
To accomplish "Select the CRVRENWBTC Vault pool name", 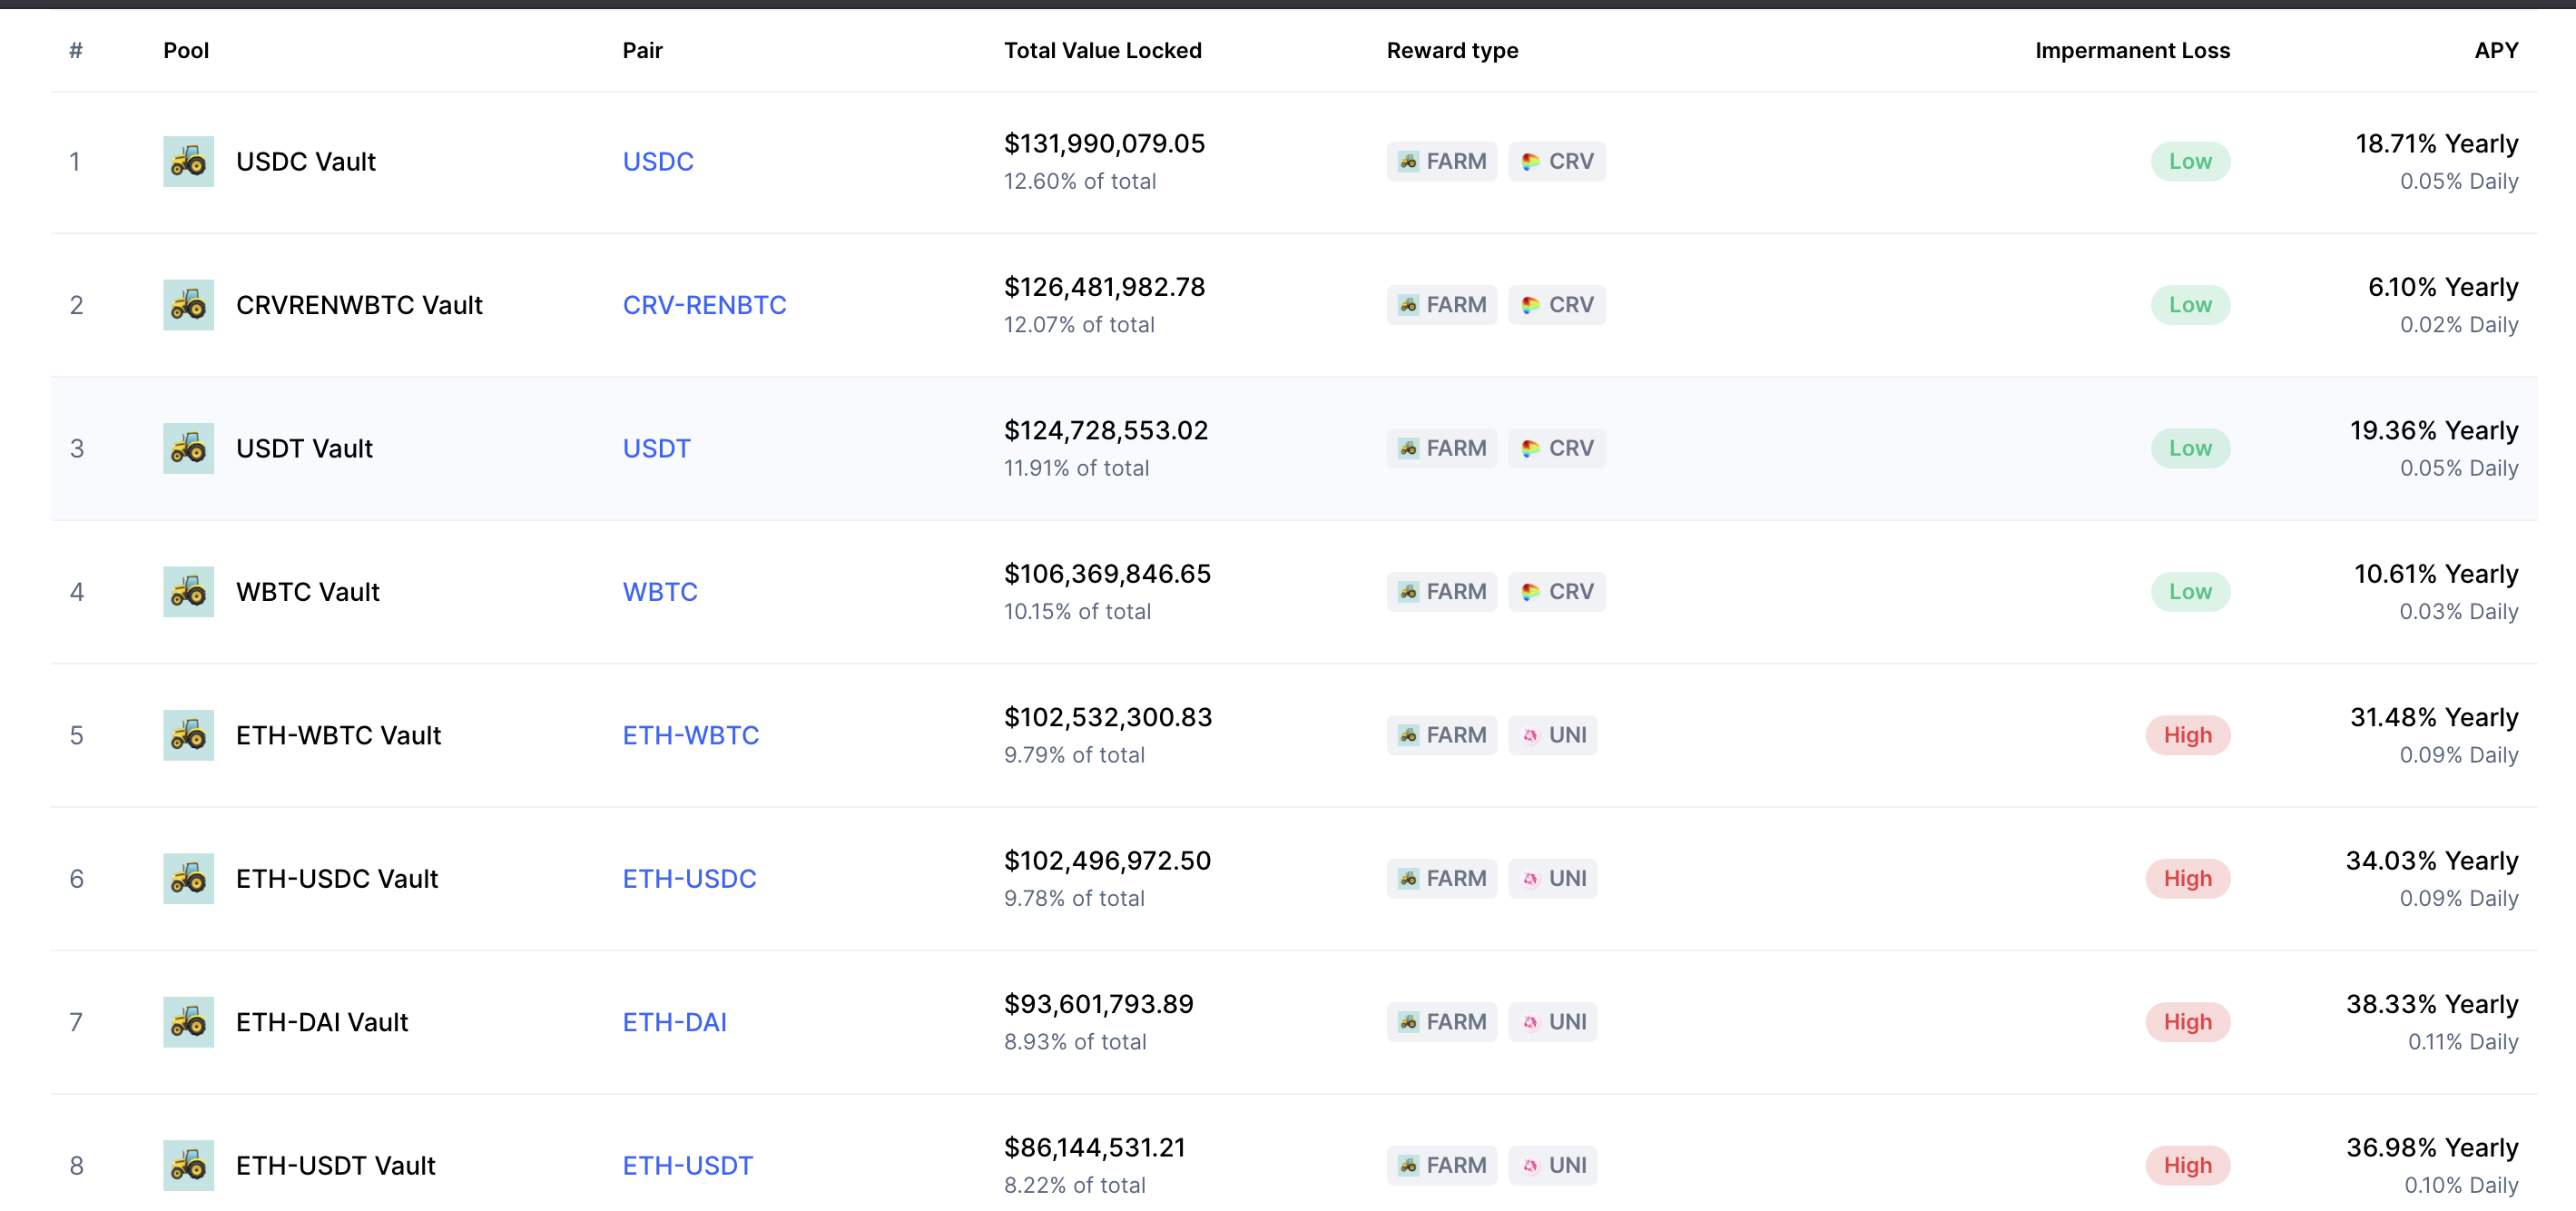I will pos(359,305).
